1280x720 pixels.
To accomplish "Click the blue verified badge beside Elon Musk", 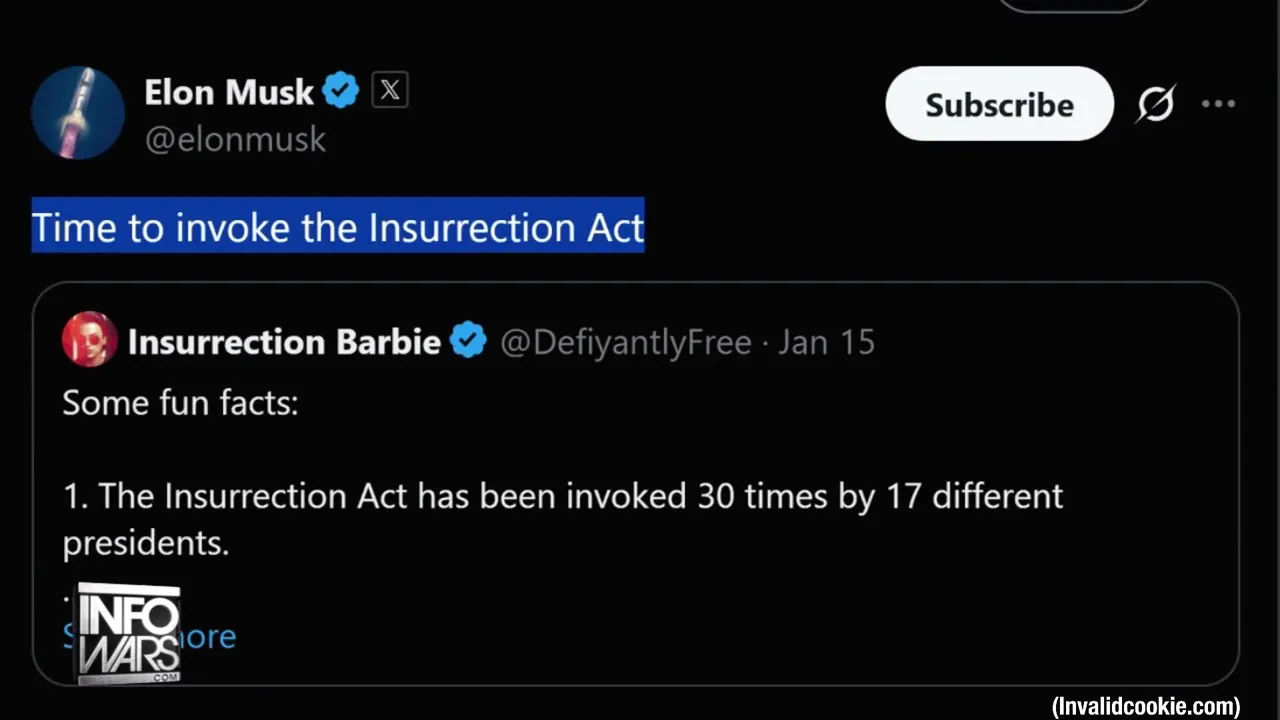I will [x=340, y=91].
